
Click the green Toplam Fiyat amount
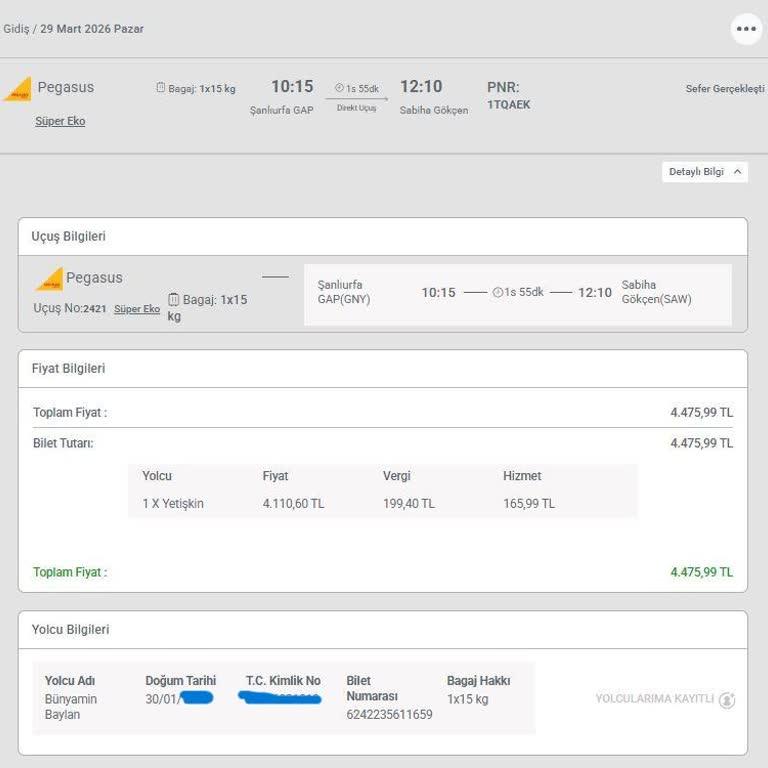click(701, 573)
